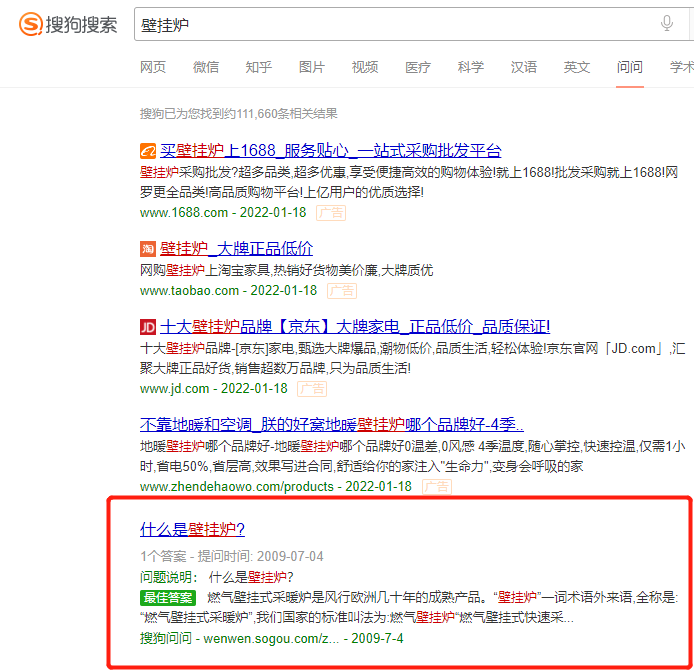Click the JD red favicon icon

tap(148, 327)
